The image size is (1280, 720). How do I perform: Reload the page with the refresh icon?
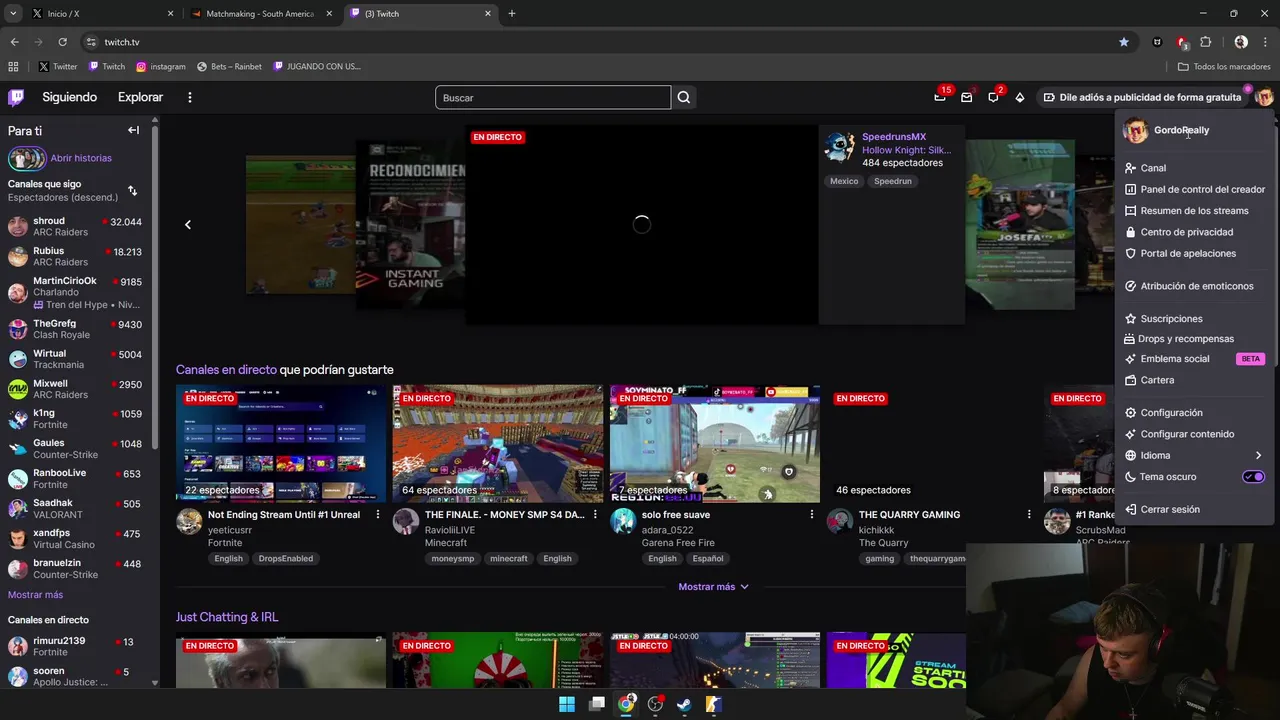pos(62,42)
